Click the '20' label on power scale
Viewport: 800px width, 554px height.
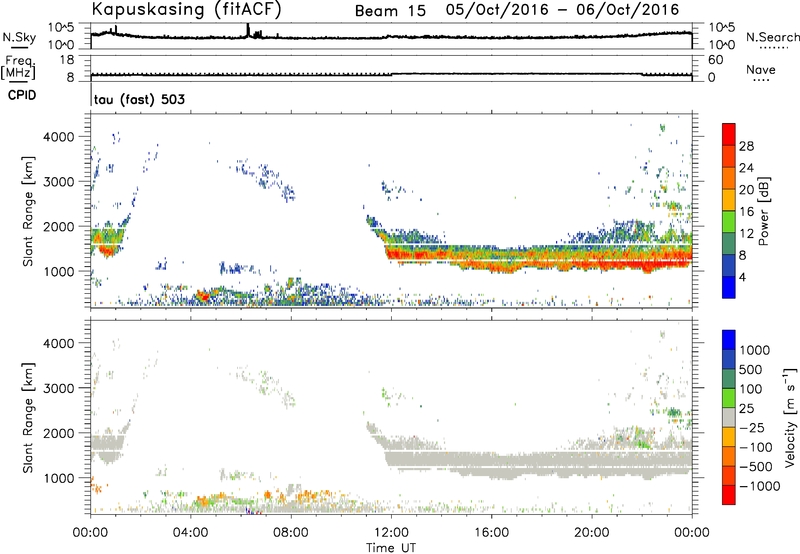(746, 190)
